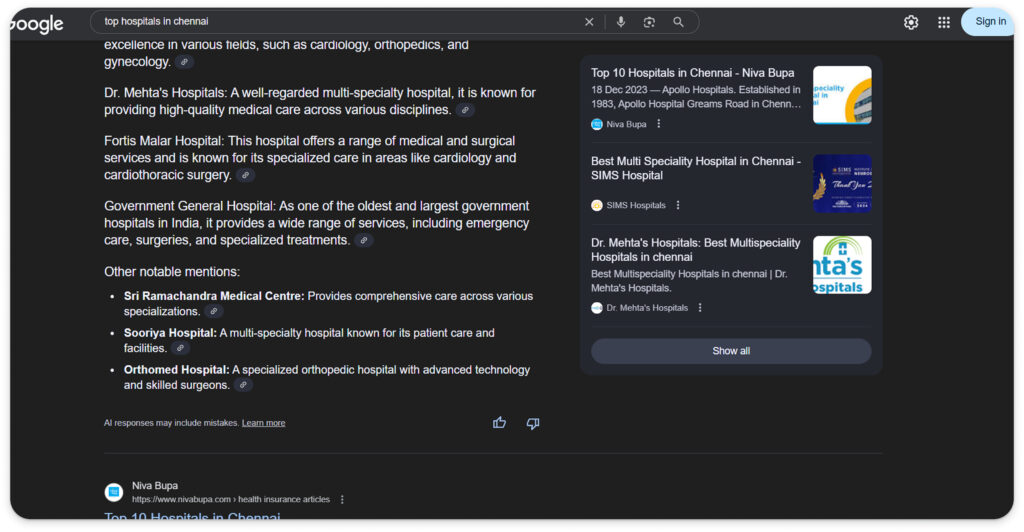The width and height of the screenshot is (1024, 532).
Task: Open the settings gear menu
Action: 911,22
